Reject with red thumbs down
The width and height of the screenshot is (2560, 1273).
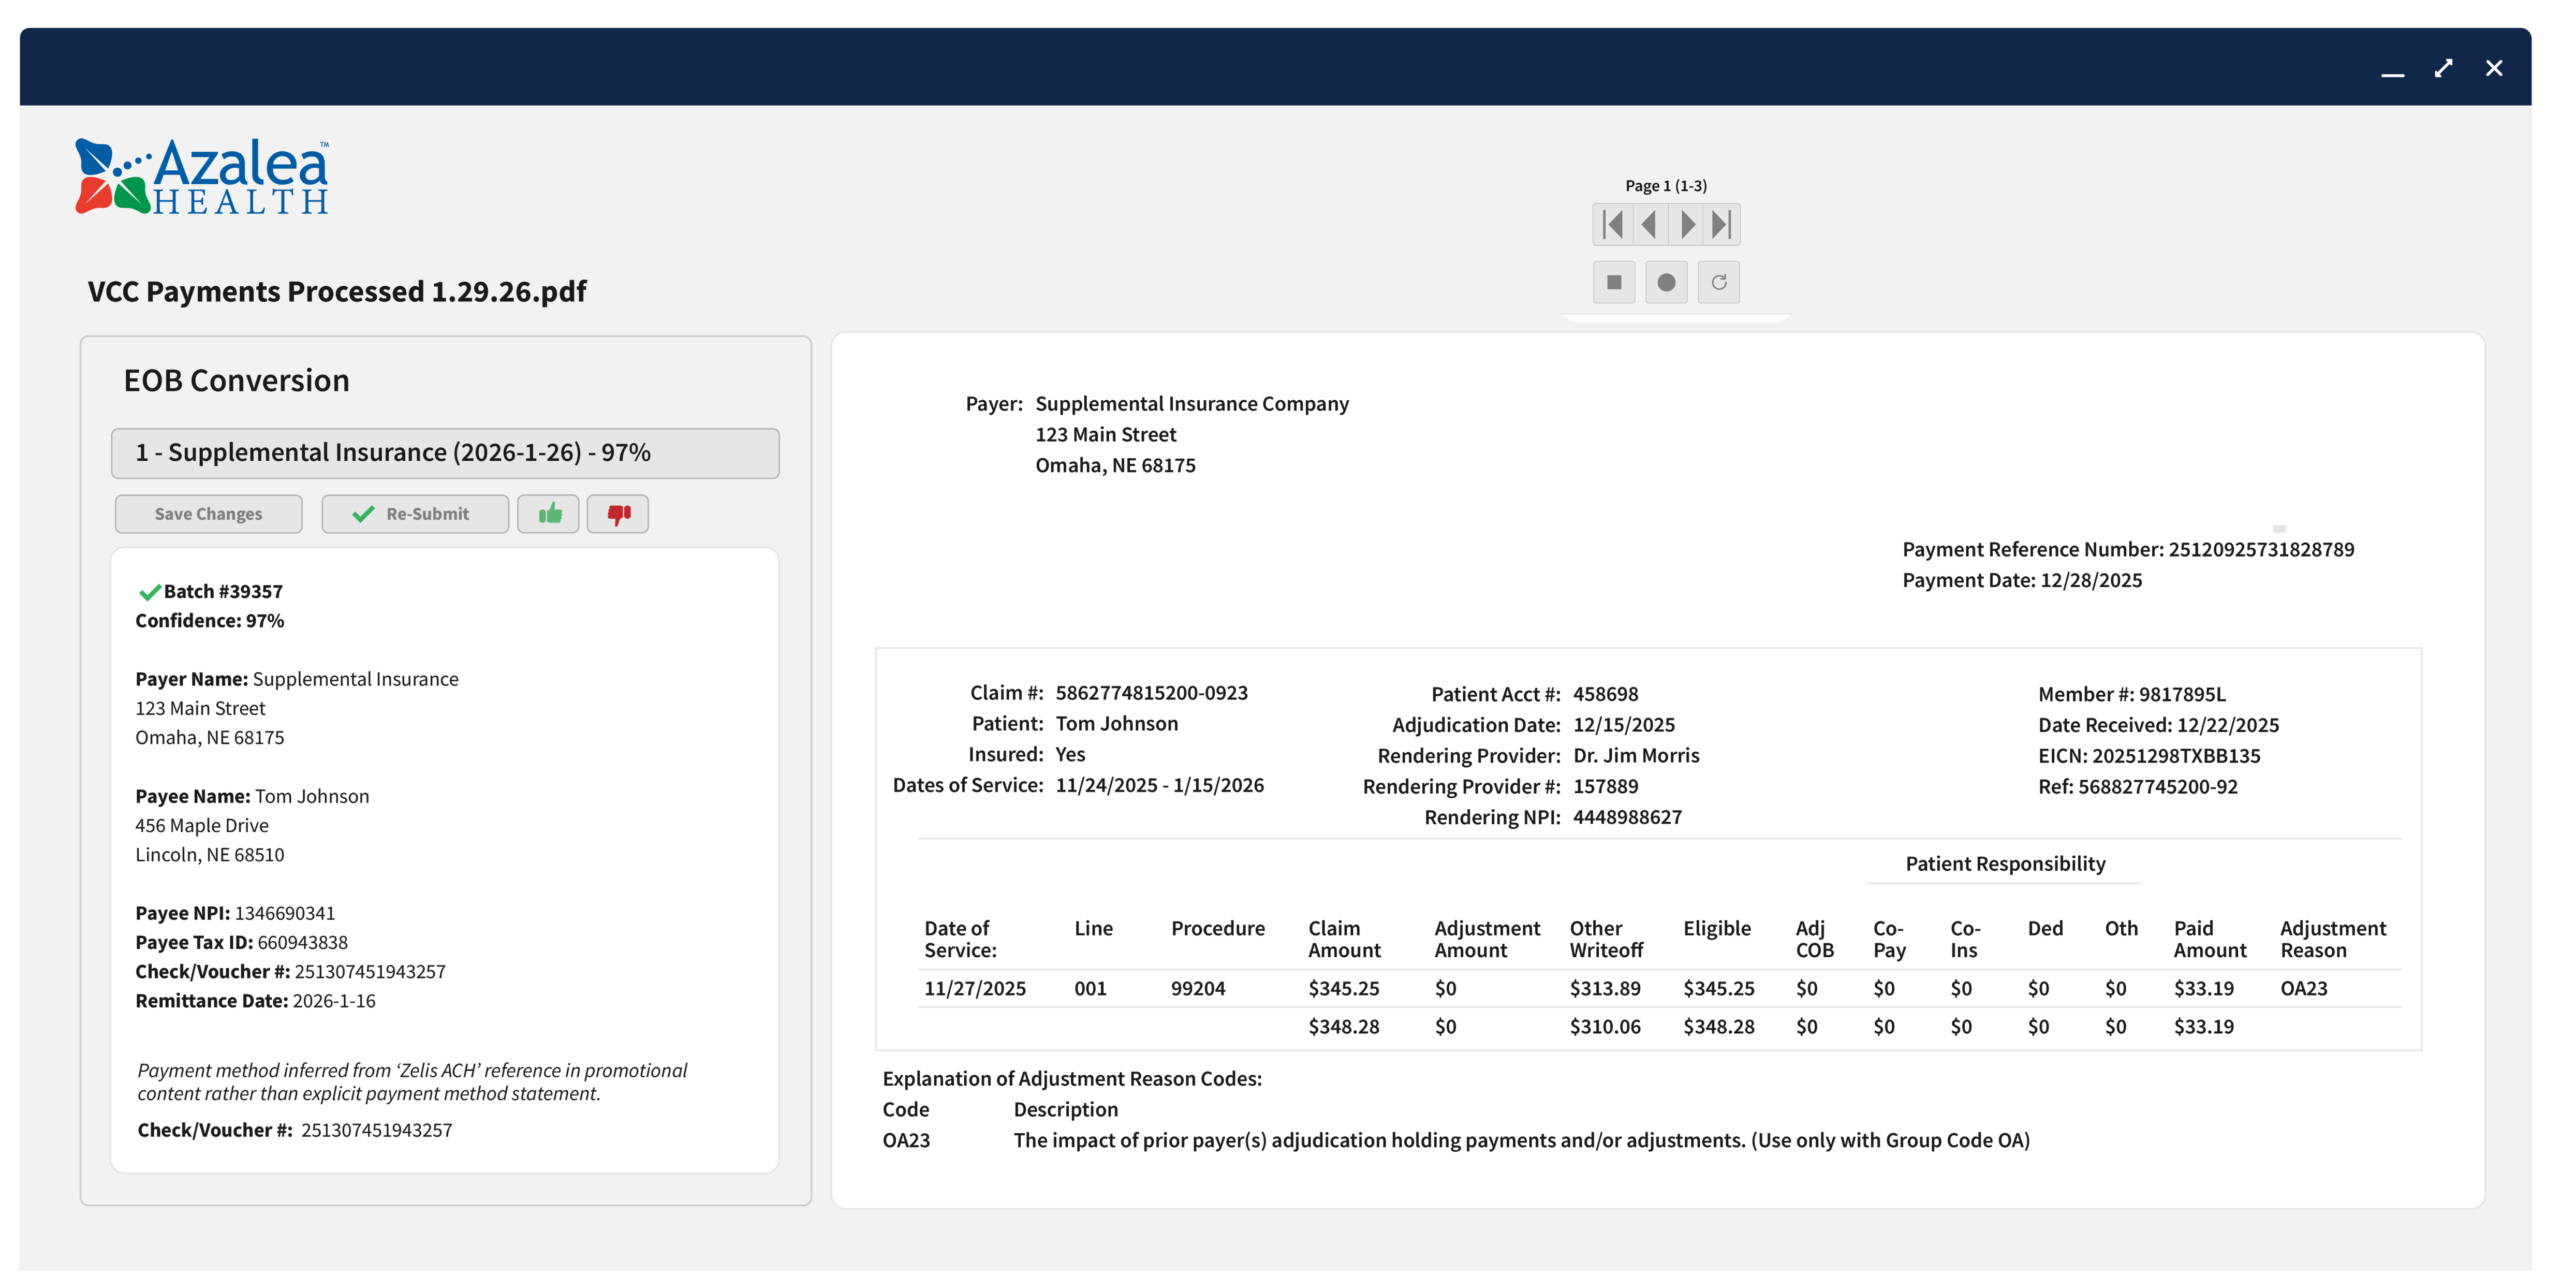click(x=618, y=514)
